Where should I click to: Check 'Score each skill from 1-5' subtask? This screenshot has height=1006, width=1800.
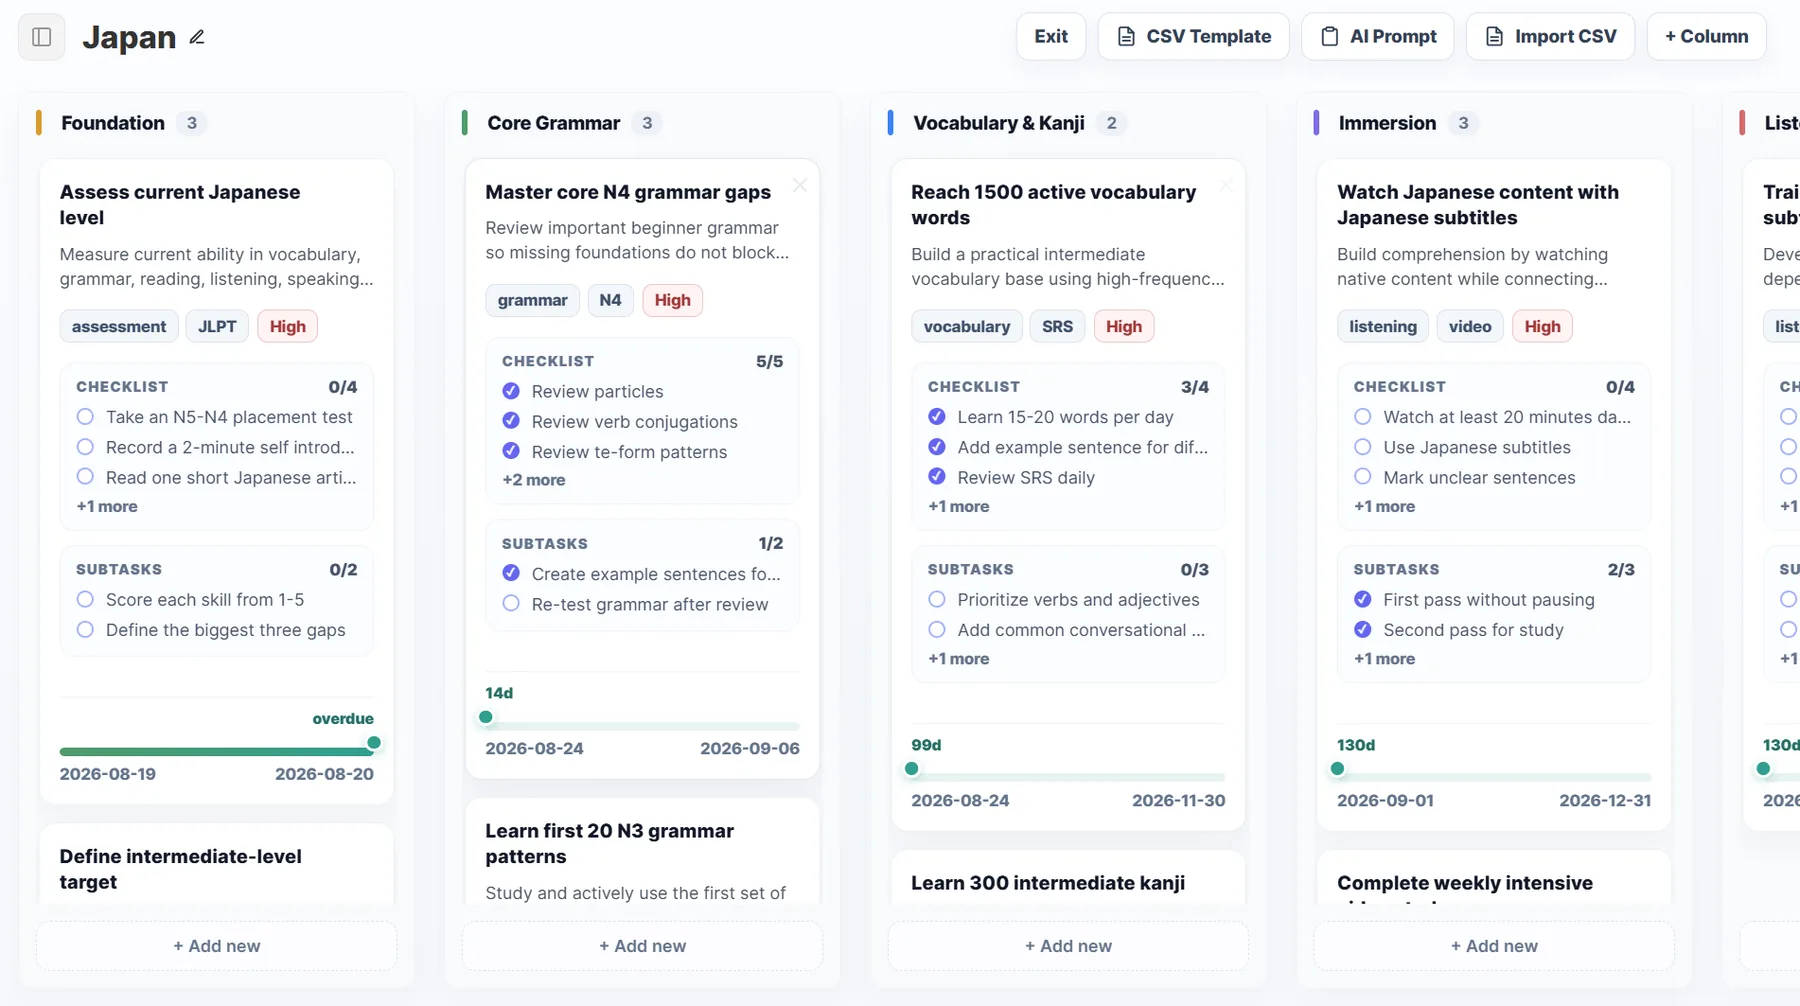[x=85, y=600]
